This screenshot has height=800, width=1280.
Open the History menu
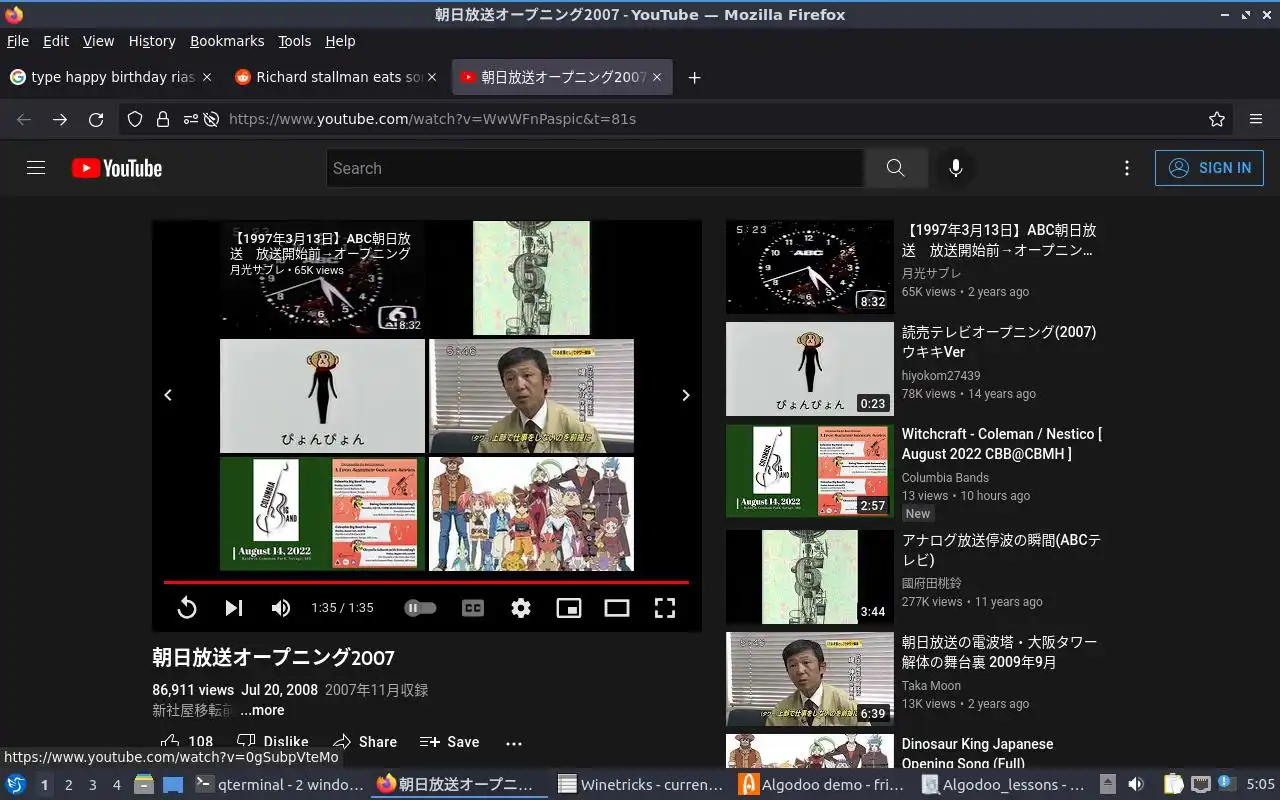[x=152, y=41]
